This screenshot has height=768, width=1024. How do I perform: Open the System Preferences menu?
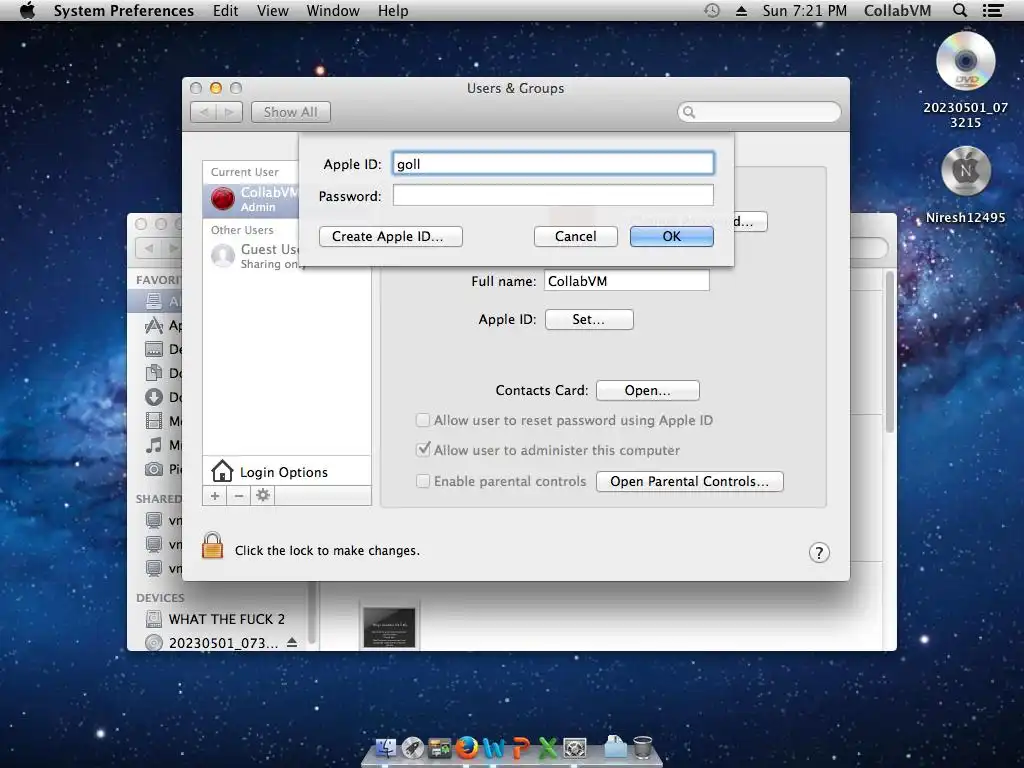123,10
